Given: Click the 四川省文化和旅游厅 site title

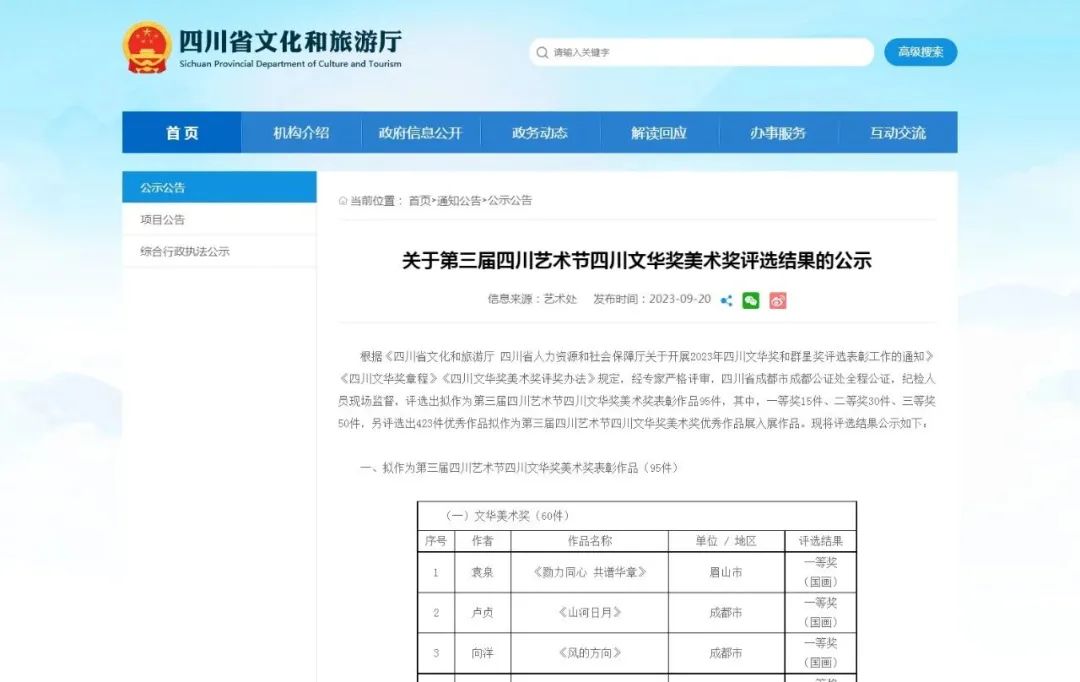Looking at the screenshot, I should (290, 41).
